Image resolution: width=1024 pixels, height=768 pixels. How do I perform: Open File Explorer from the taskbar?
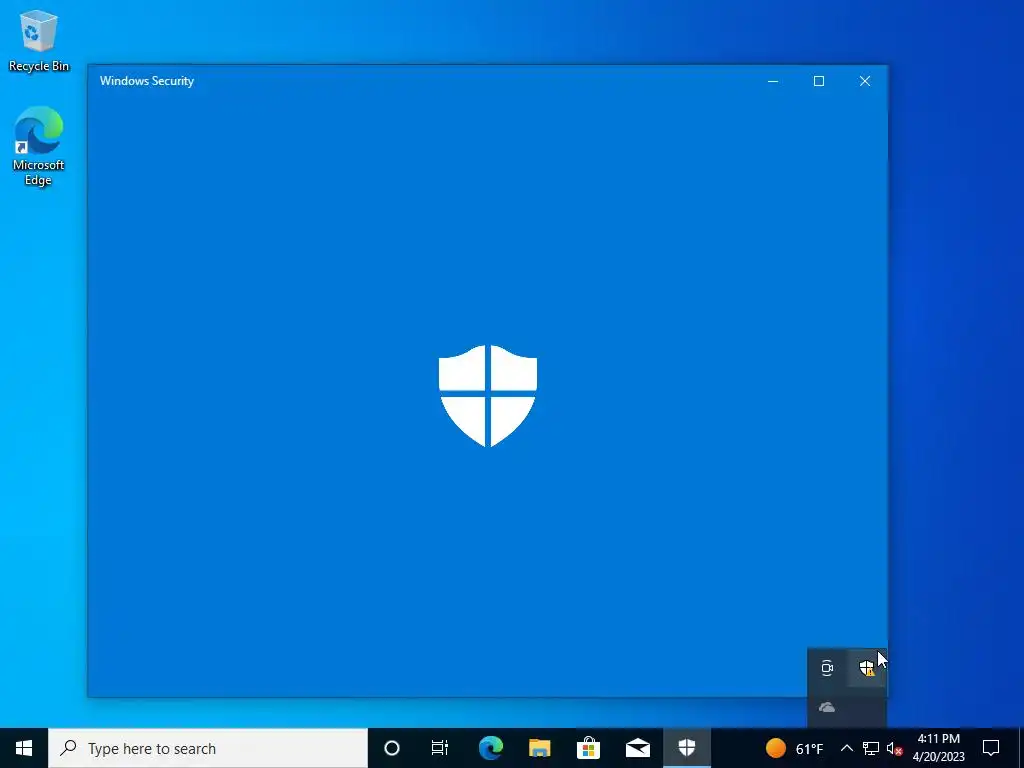tap(539, 748)
